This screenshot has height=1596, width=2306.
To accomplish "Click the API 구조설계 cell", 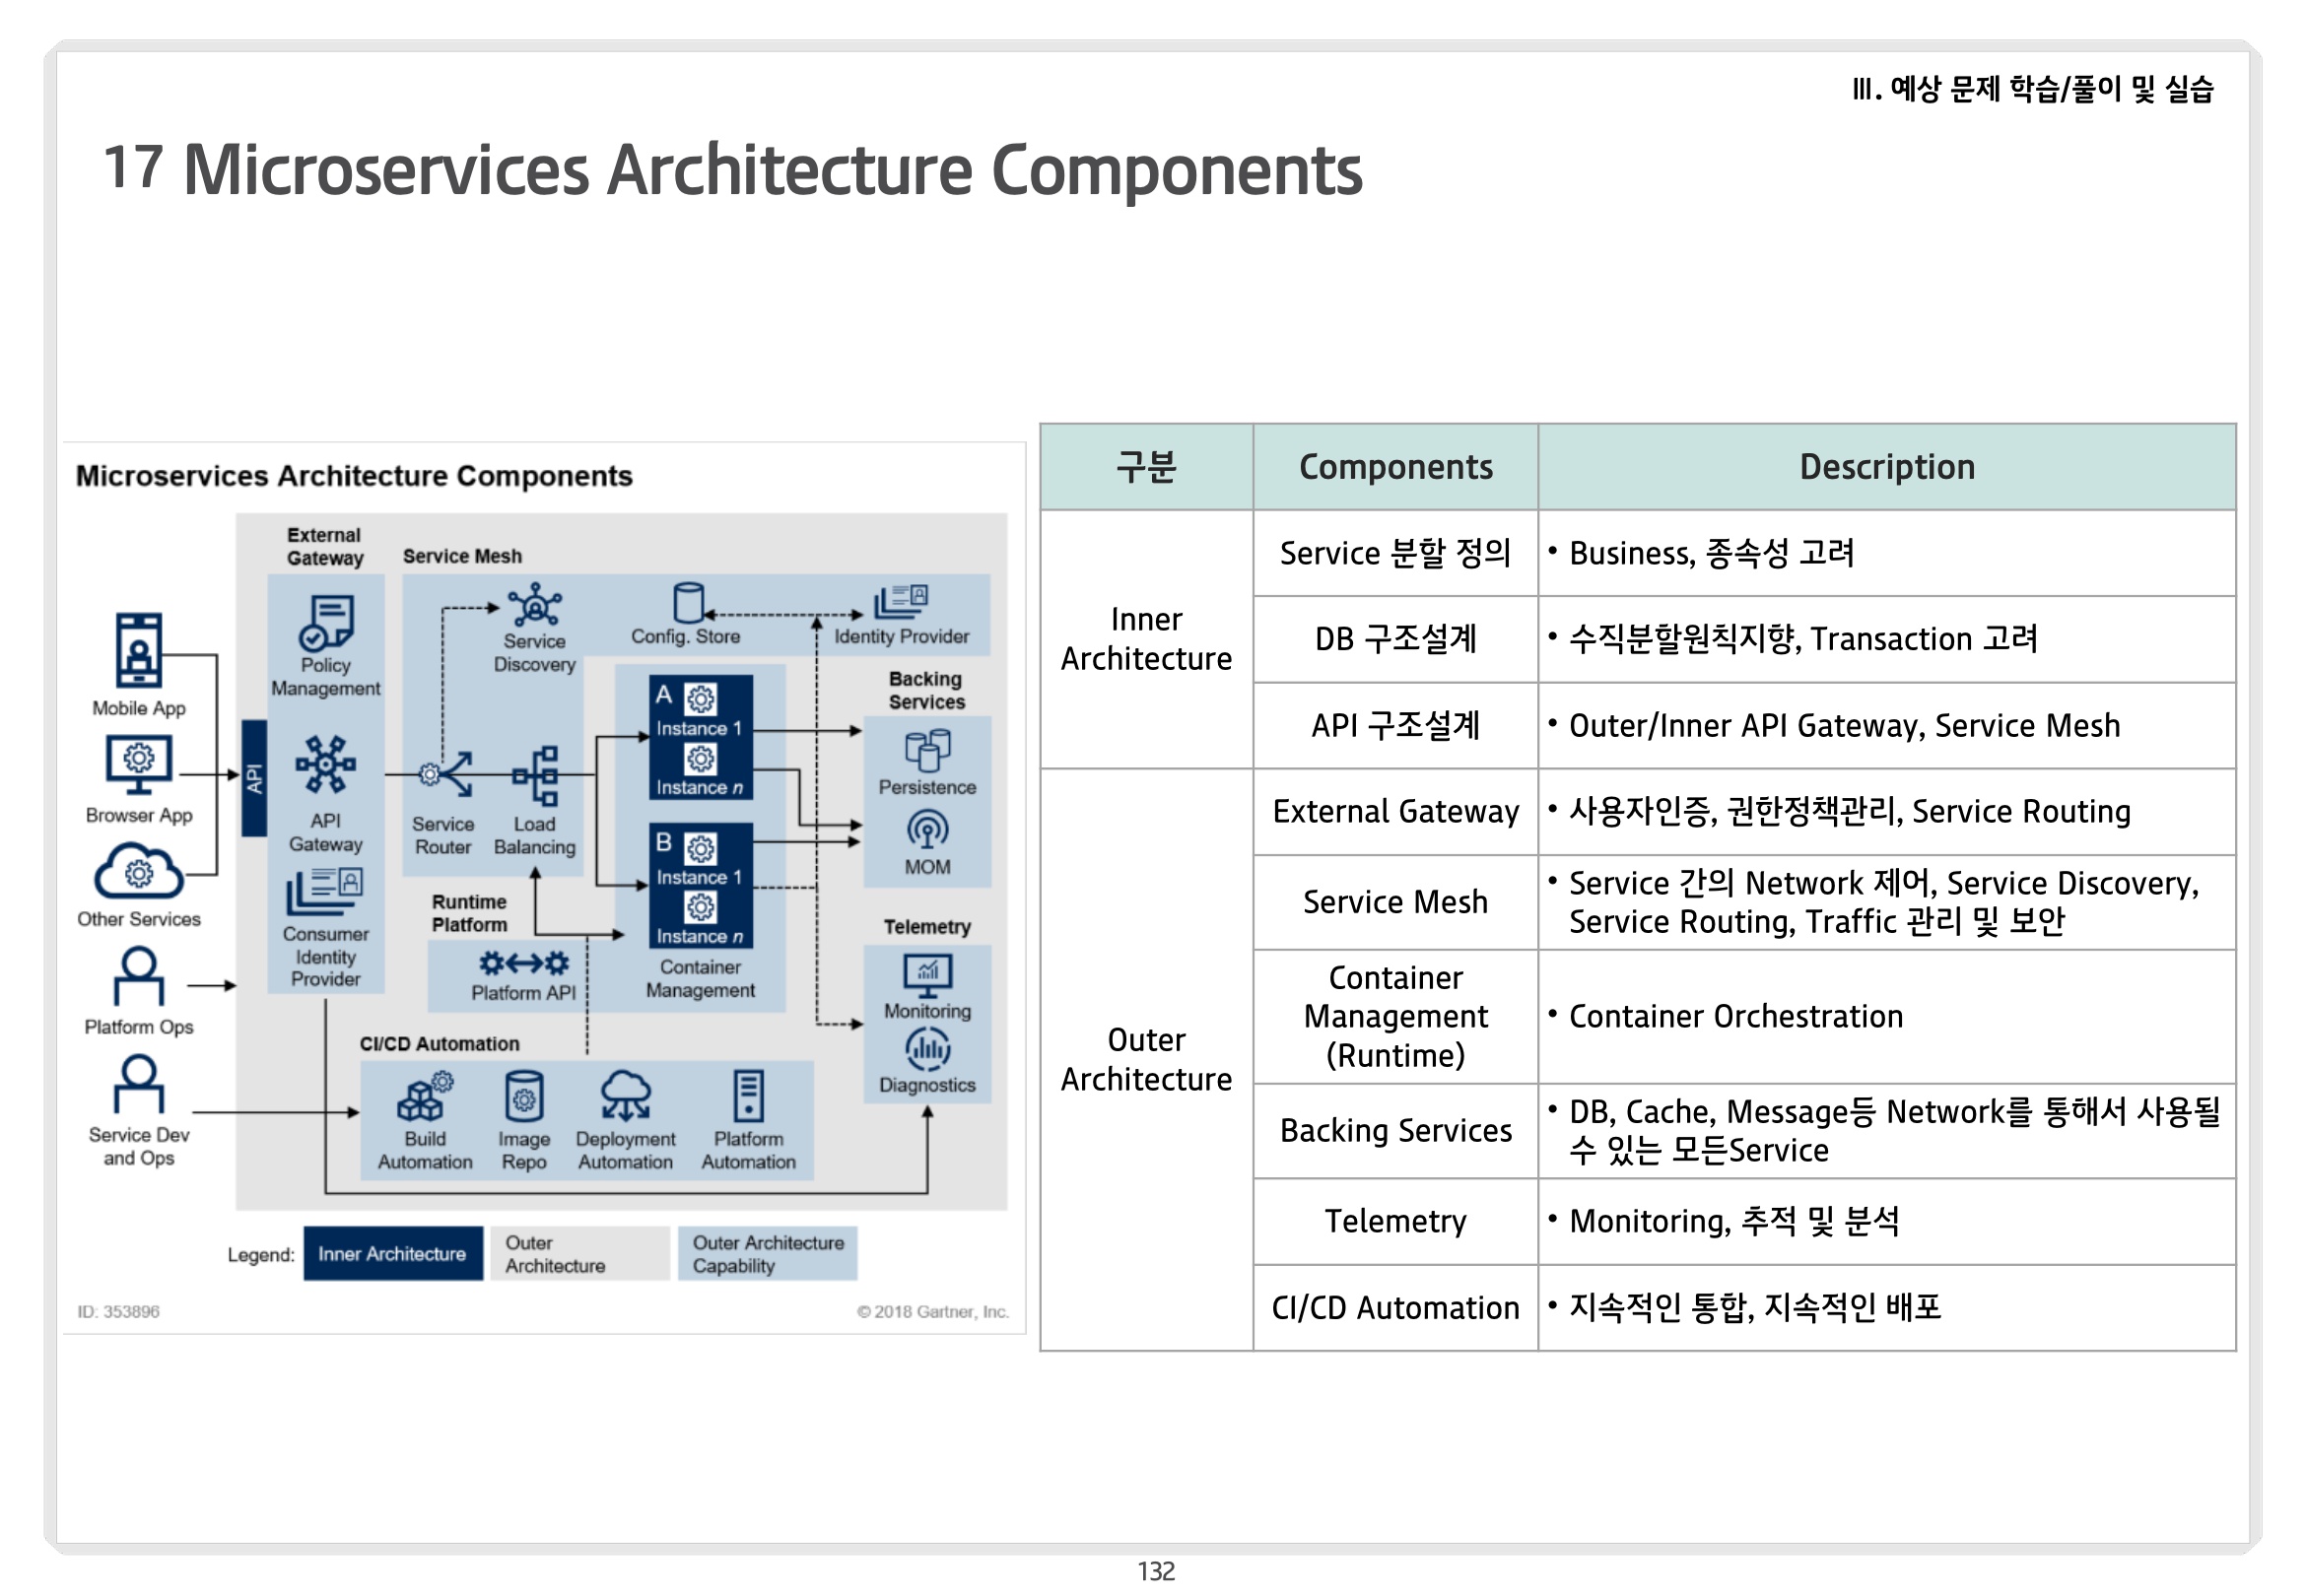I will pos(1395,725).
